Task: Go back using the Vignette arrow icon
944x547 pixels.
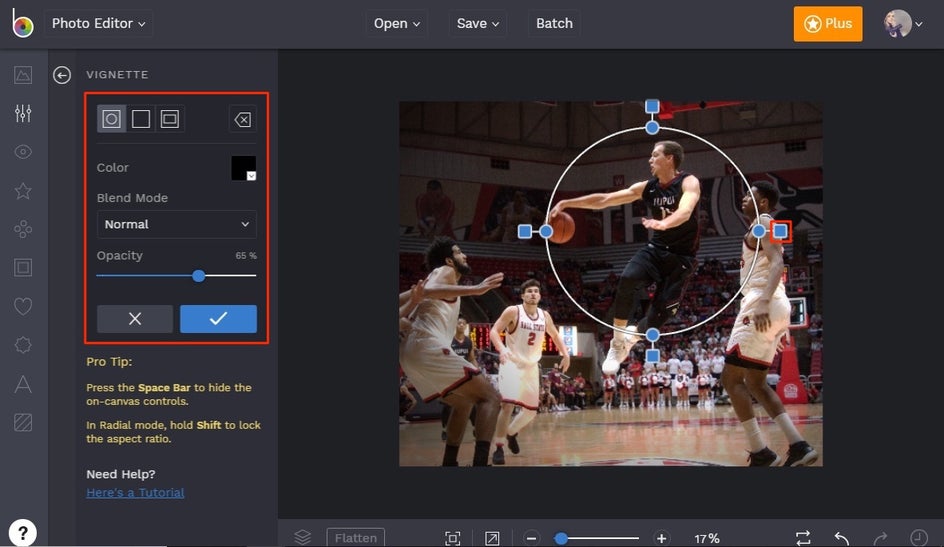Action: 62,75
